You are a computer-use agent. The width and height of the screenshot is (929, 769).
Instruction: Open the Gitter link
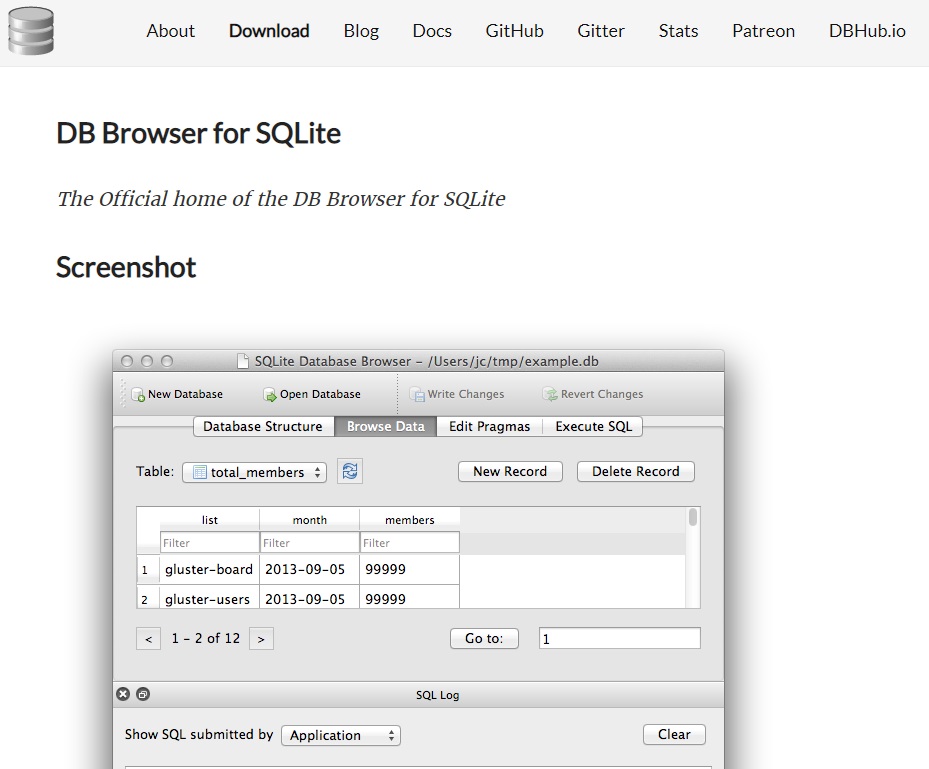tap(601, 31)
